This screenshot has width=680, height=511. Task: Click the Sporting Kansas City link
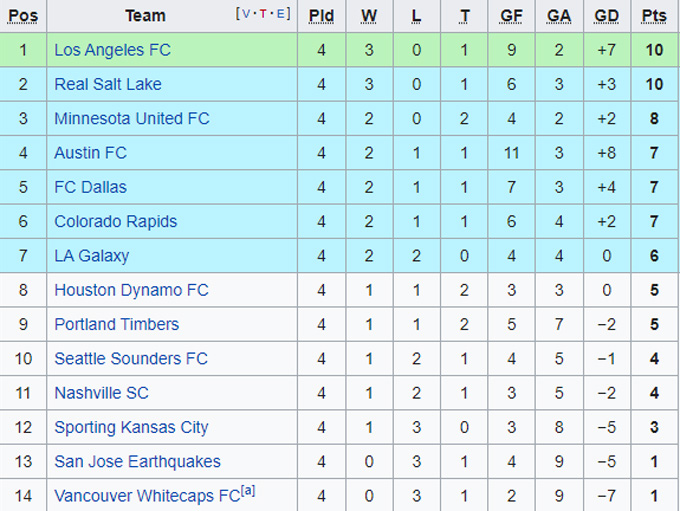coord(131,427)
